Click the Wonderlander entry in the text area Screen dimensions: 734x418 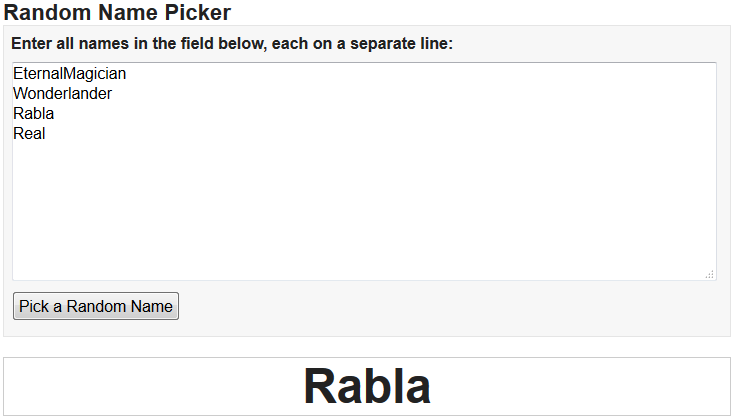pyautogui.click(x=62, y=94)
